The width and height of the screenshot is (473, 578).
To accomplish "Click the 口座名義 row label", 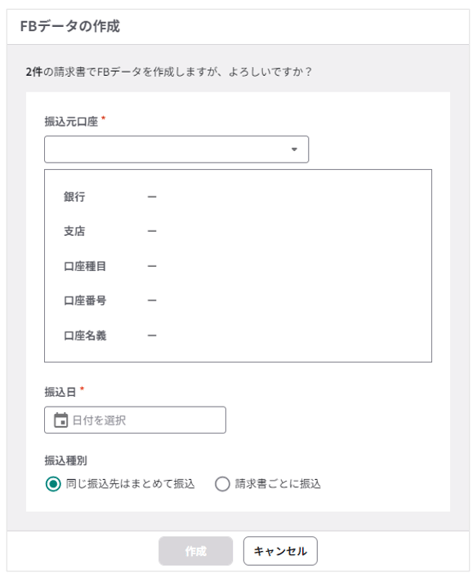I will (85, 335).
